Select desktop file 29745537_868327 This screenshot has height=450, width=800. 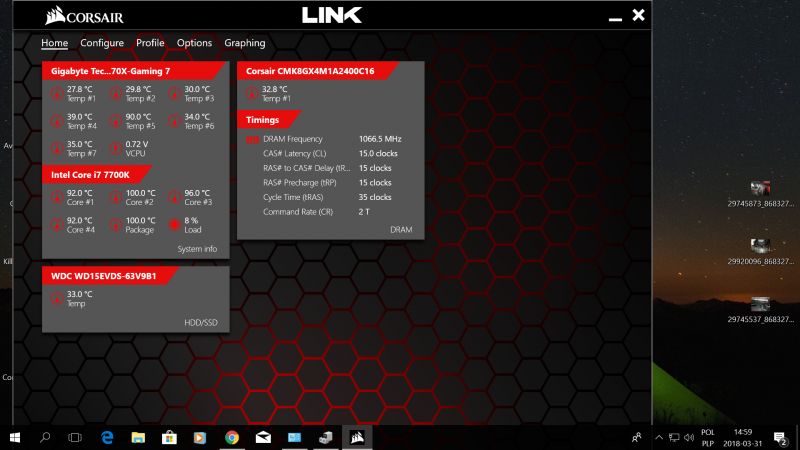[x=760, y=310]
